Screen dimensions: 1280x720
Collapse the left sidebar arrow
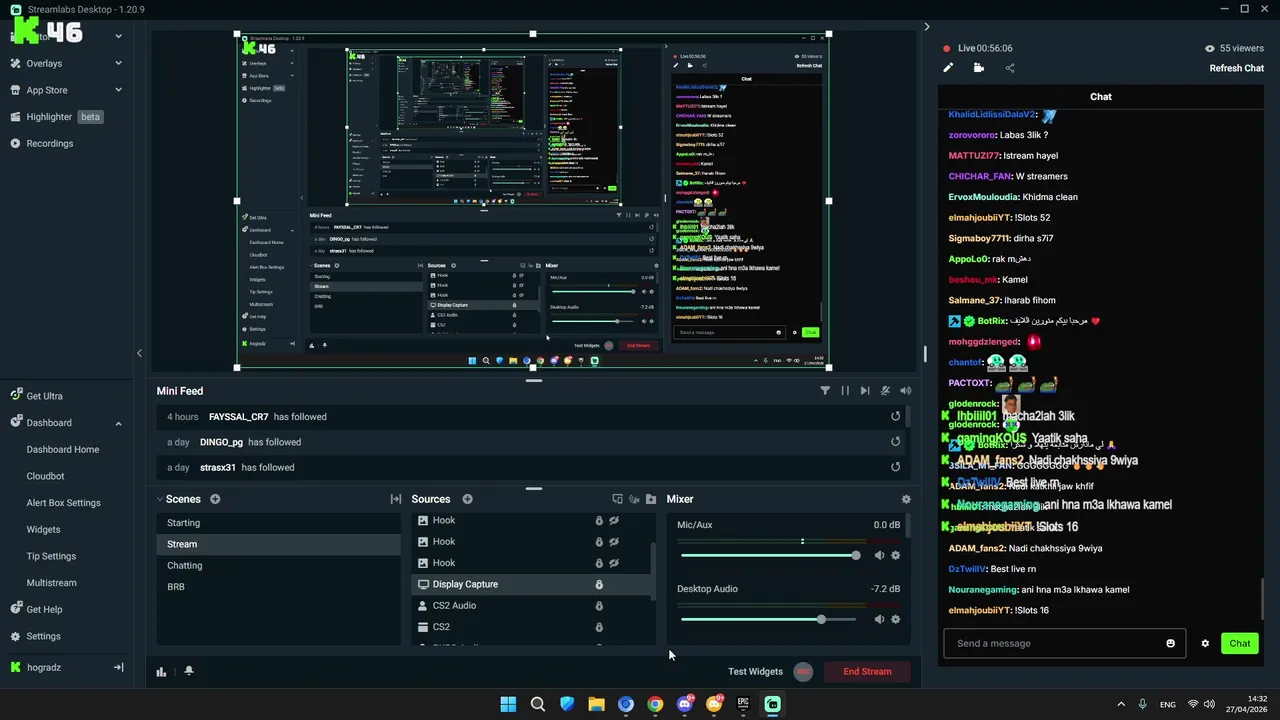139,353
